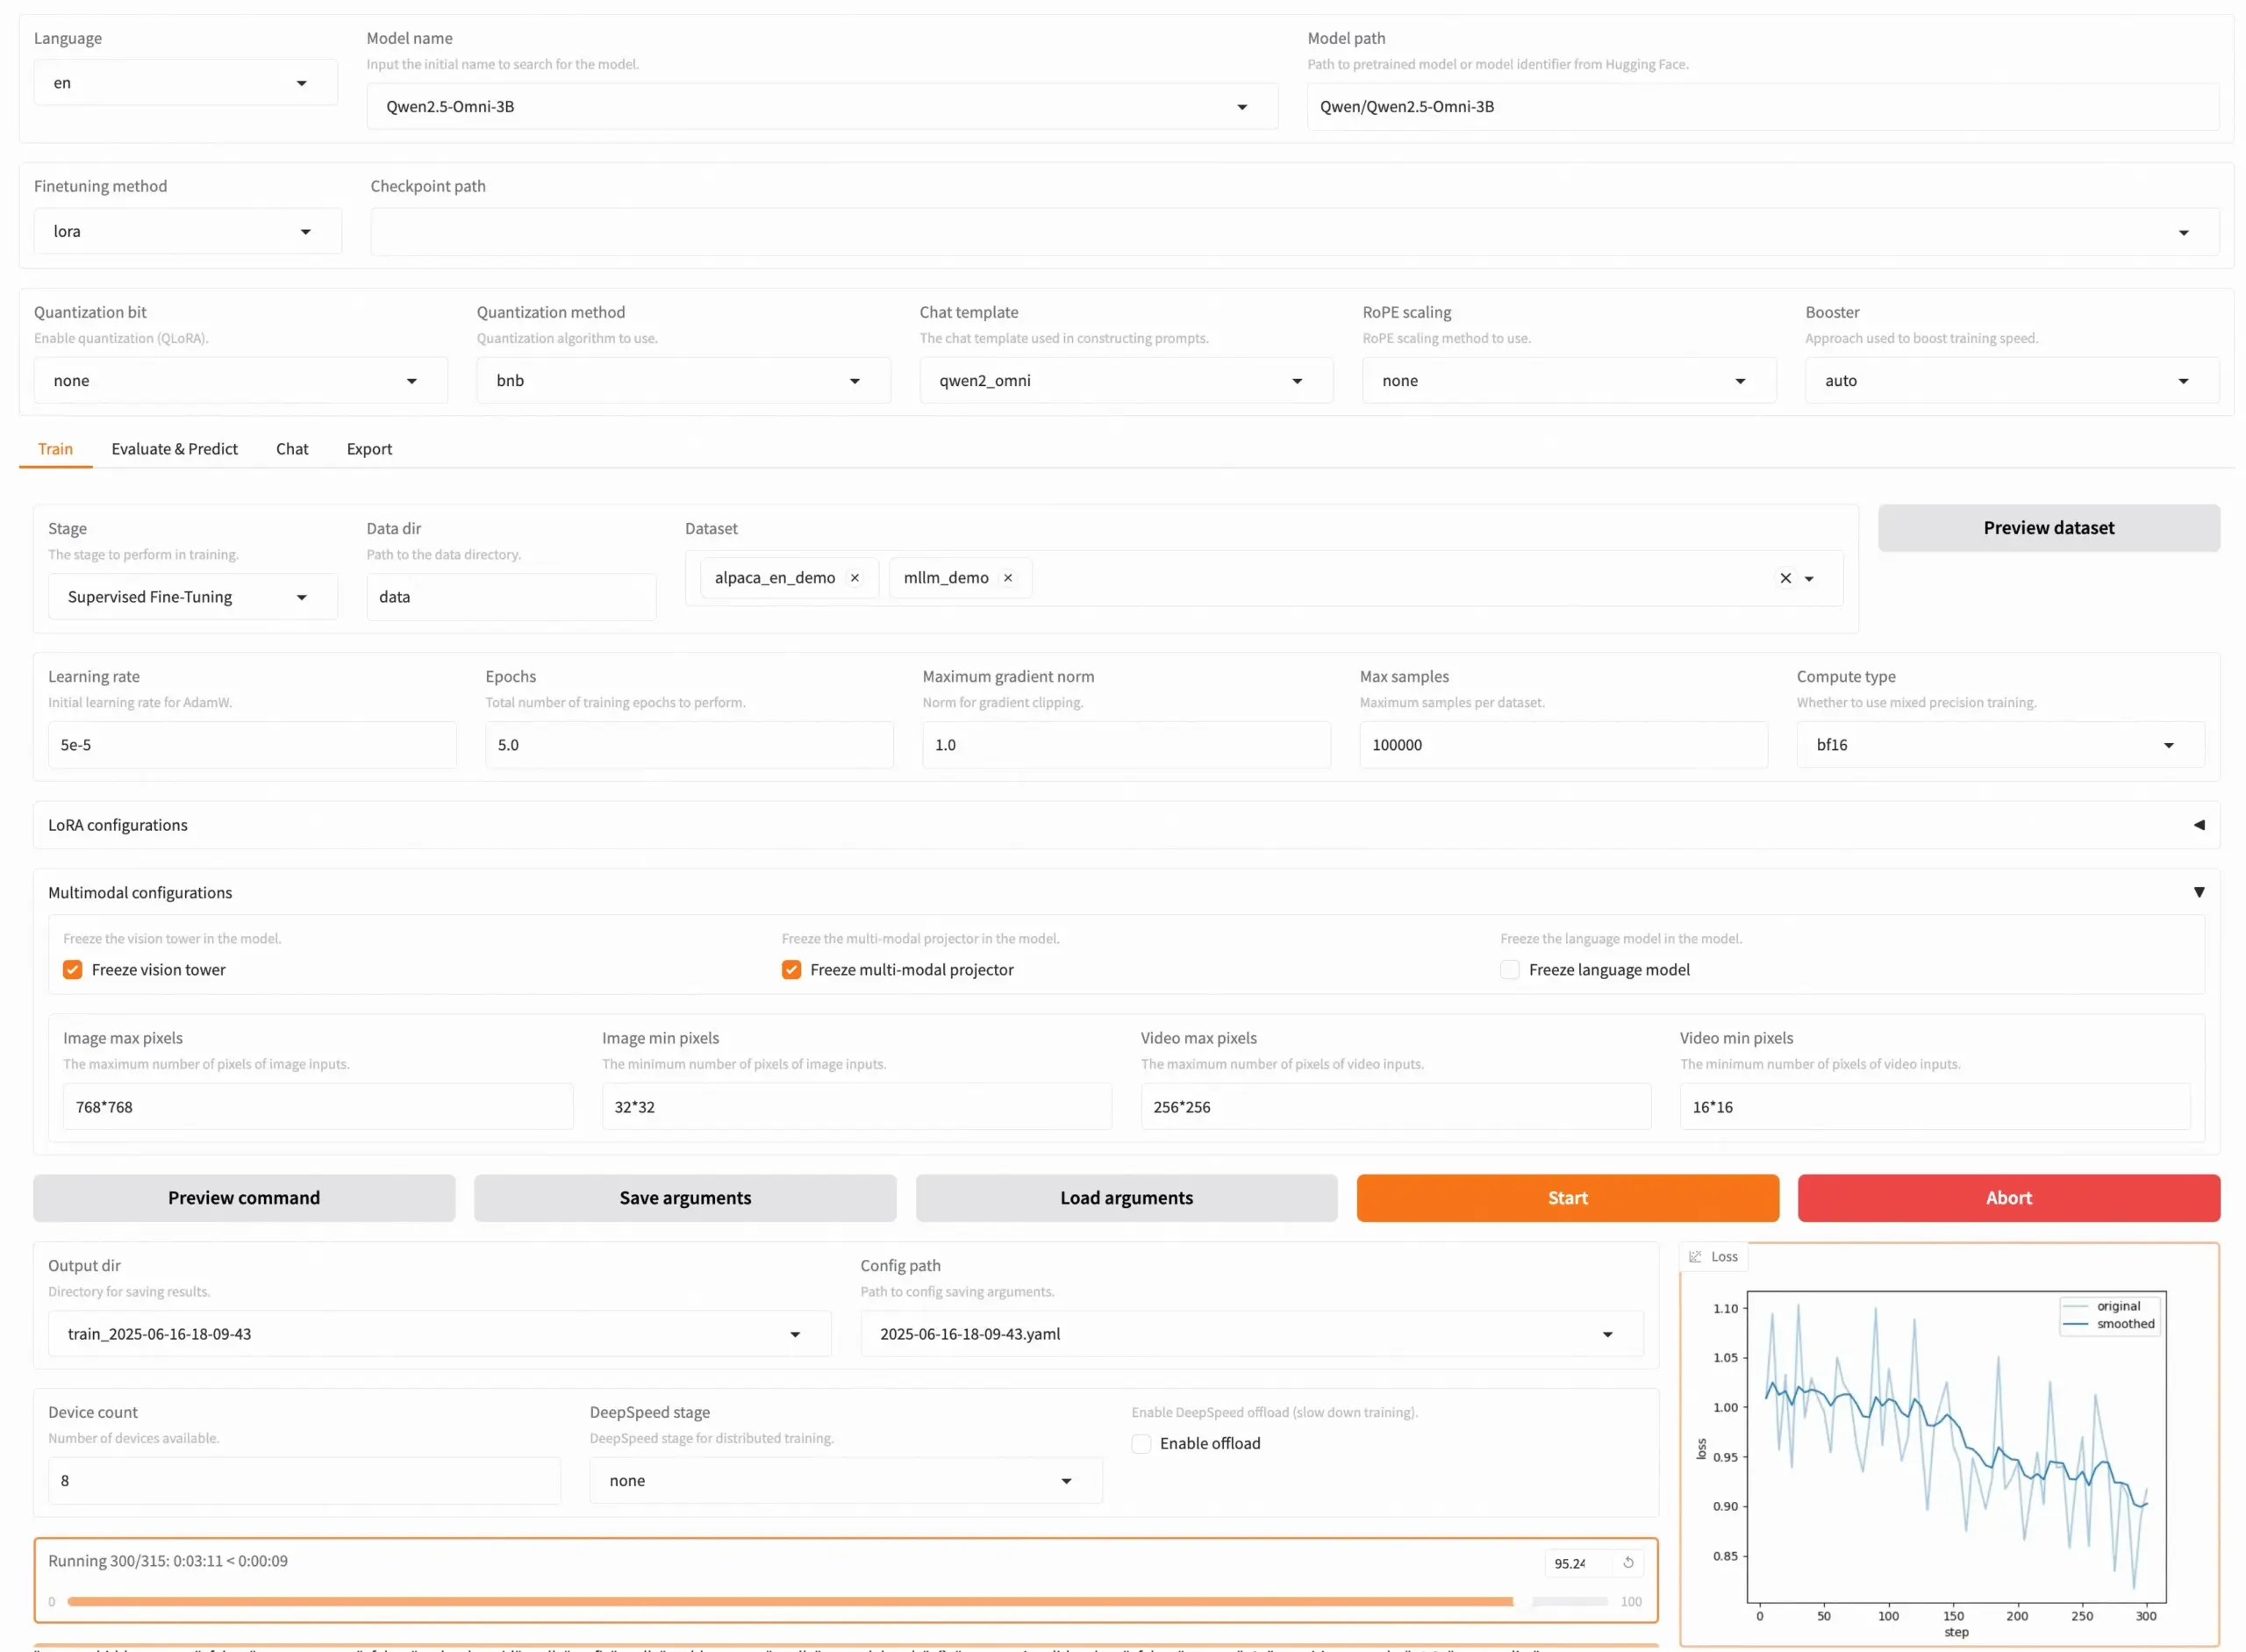The width and height of the screenshot is (2246, 1652).
Task: Remove the alpaca_en_demo dataset tag
Action: point(854,578)
